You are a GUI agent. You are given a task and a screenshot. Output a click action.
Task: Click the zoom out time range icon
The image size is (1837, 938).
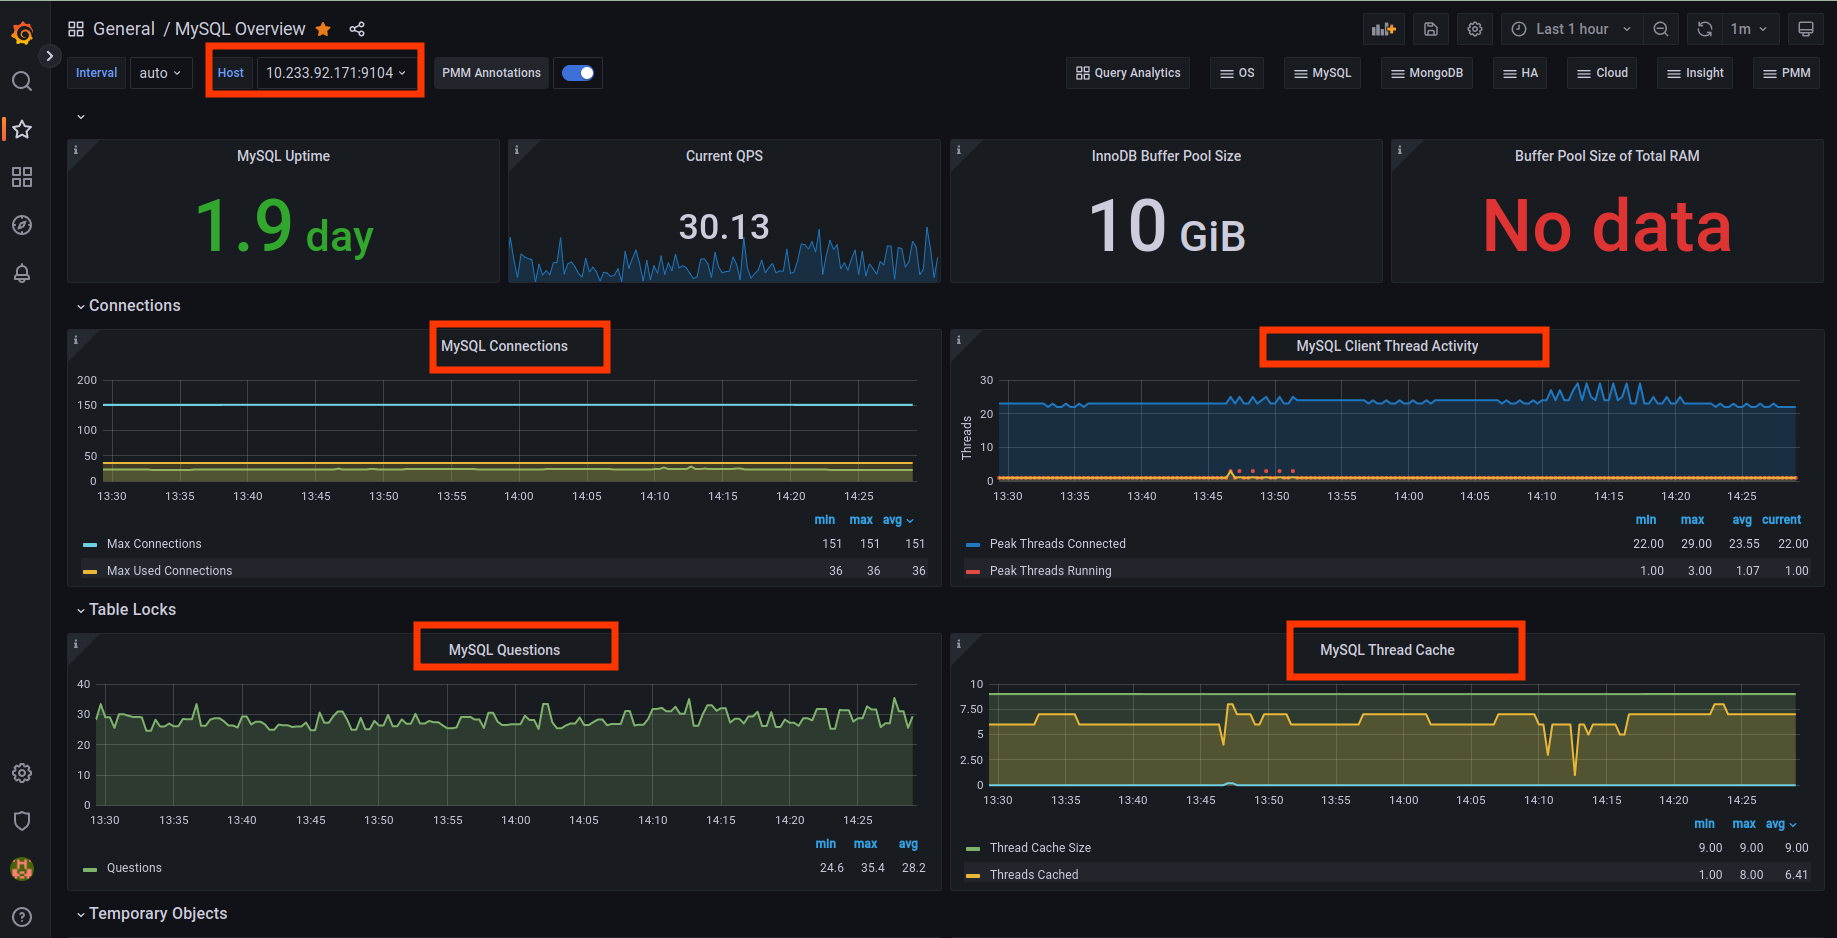click(1661, 29)
